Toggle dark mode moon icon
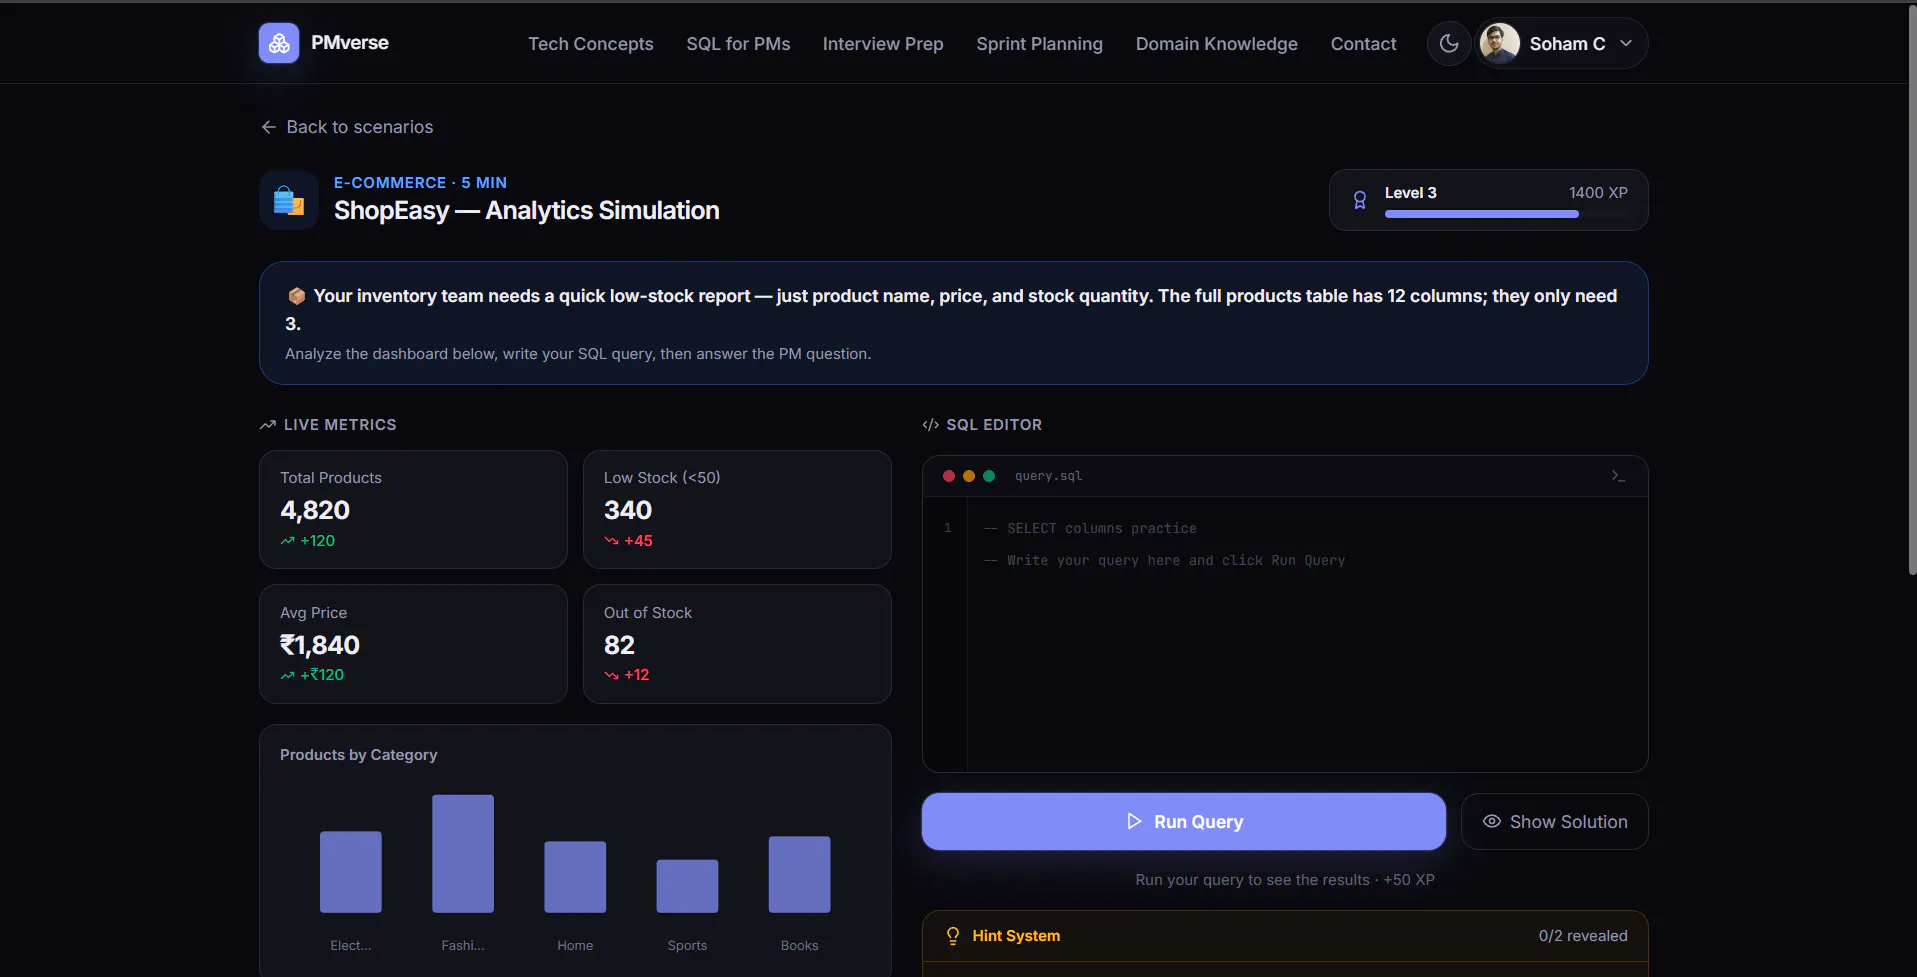This screenshot has height=977, width=1917. point(1448,43)
